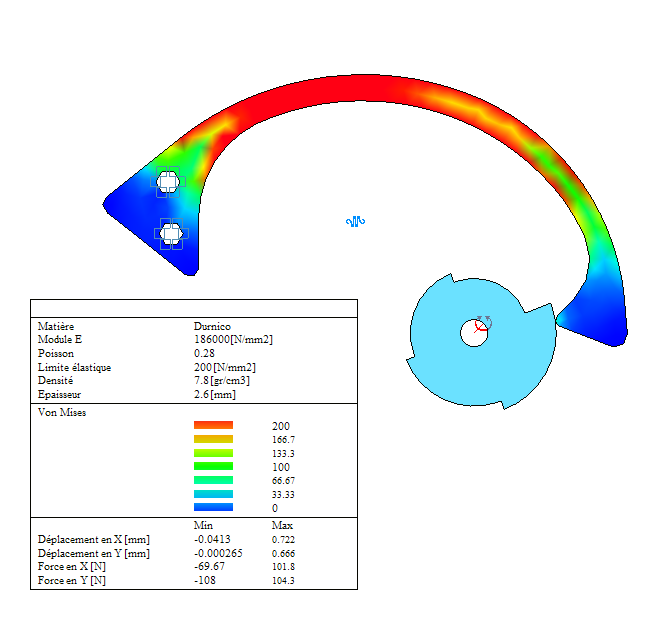
Task: Select the green 100 legend swatch
Action: (213, 467)
